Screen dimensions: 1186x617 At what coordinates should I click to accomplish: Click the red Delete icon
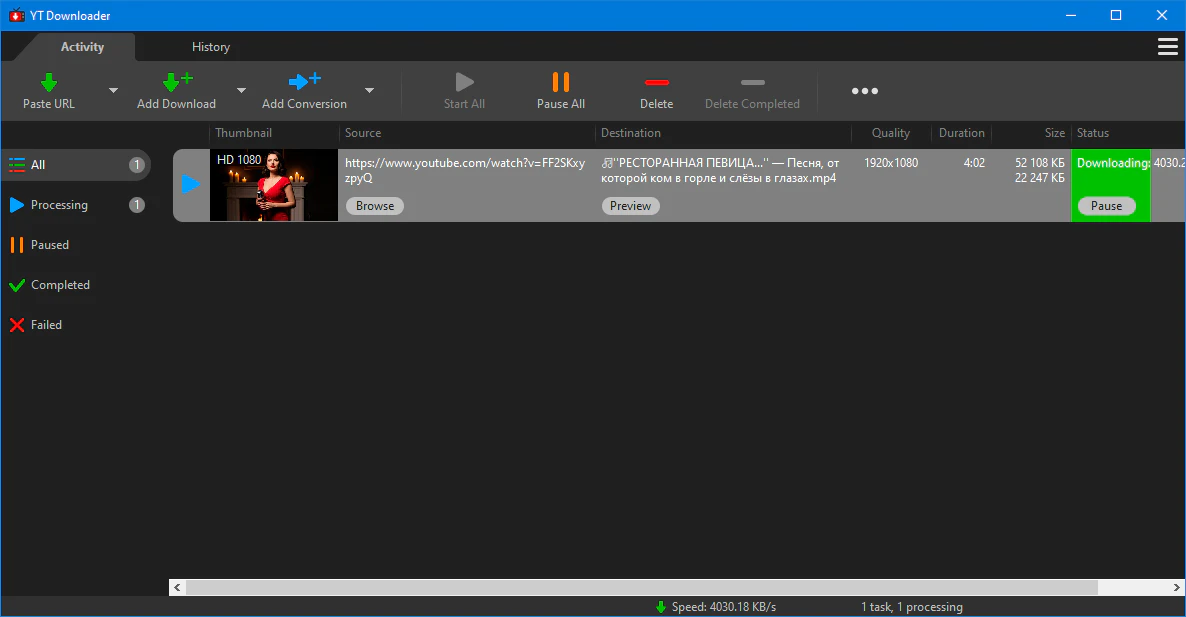coord(656,82)
